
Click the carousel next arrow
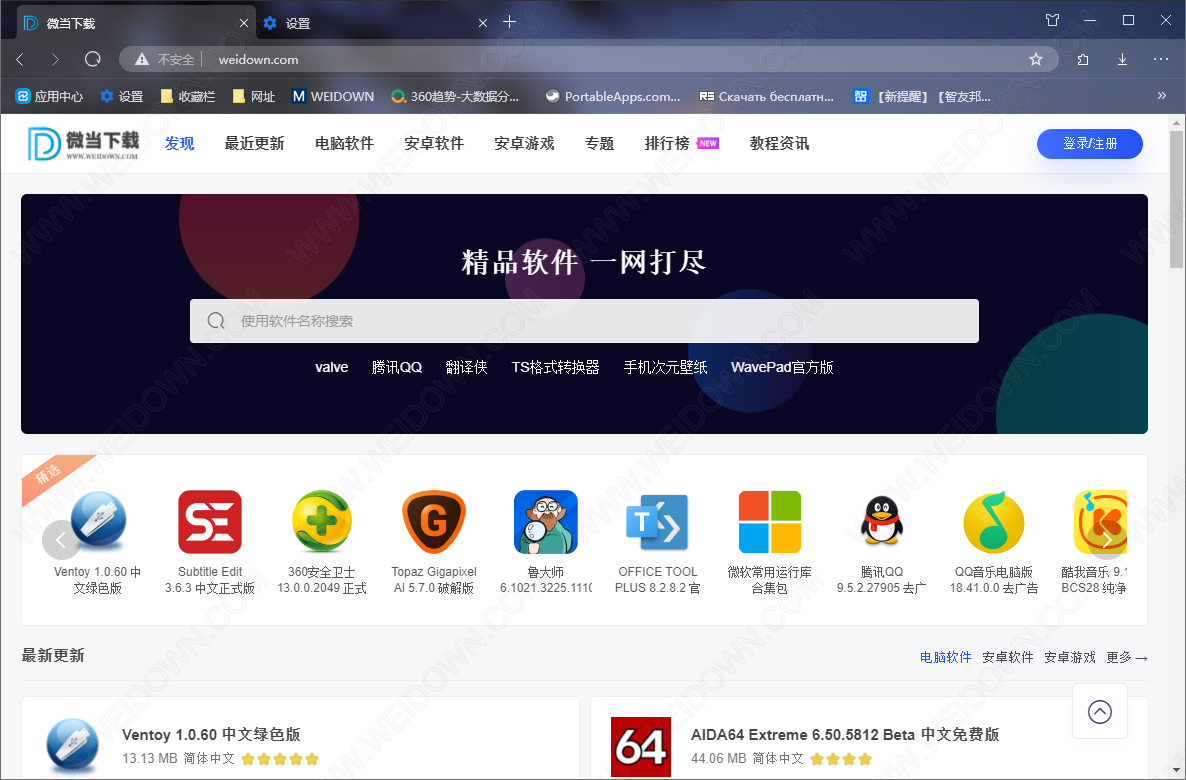coord(1107,540)
